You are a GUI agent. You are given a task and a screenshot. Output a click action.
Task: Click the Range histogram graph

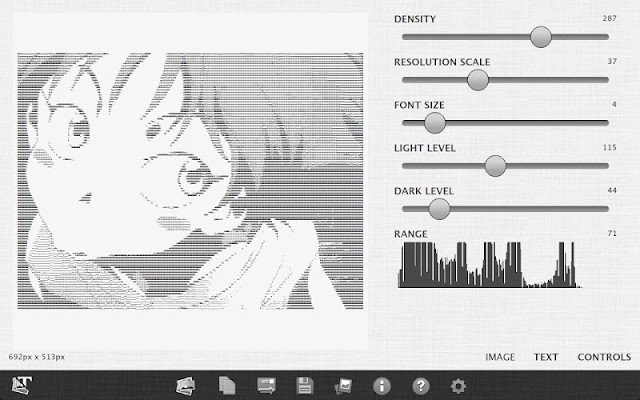click(x=489, y=265)
